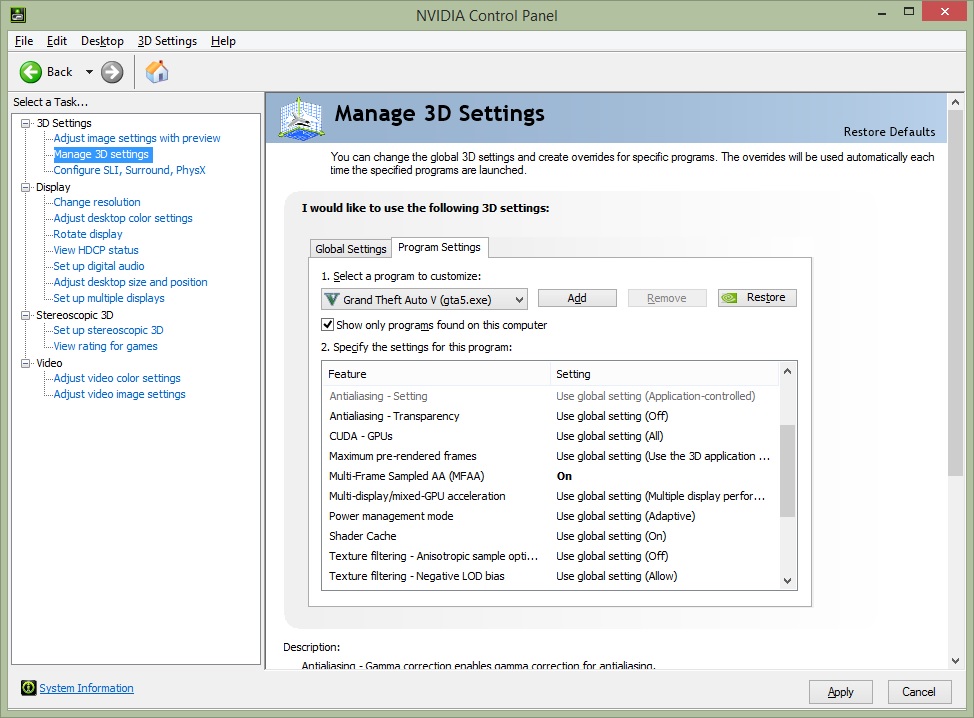
Task: Click the NVIDIA Control Panel title bar icon
Action: (18, 14)
